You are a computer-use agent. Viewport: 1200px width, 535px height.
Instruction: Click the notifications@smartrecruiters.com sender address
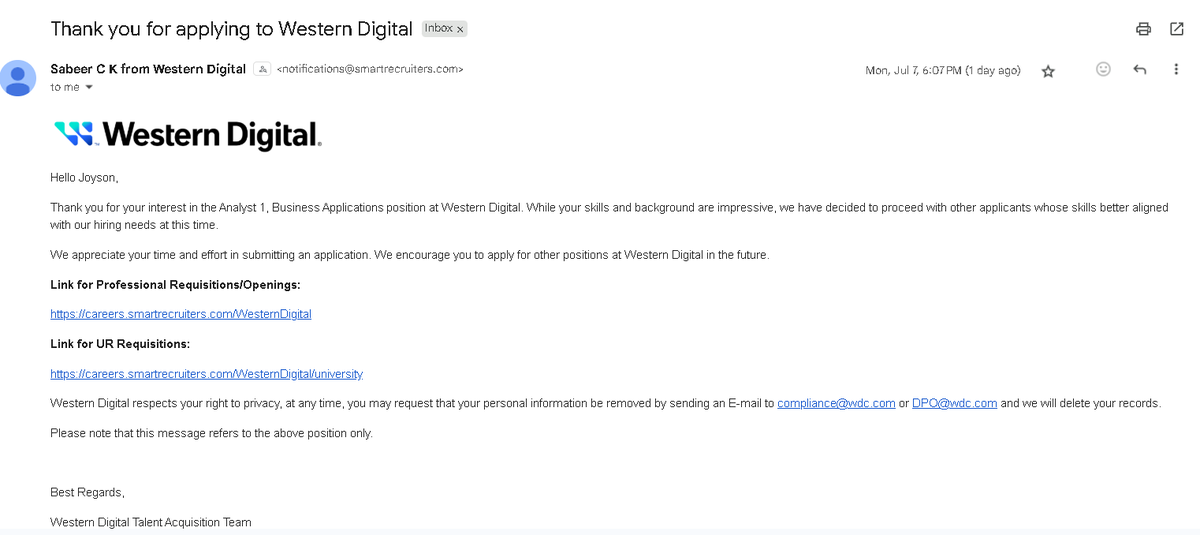(x=370, y=69)
